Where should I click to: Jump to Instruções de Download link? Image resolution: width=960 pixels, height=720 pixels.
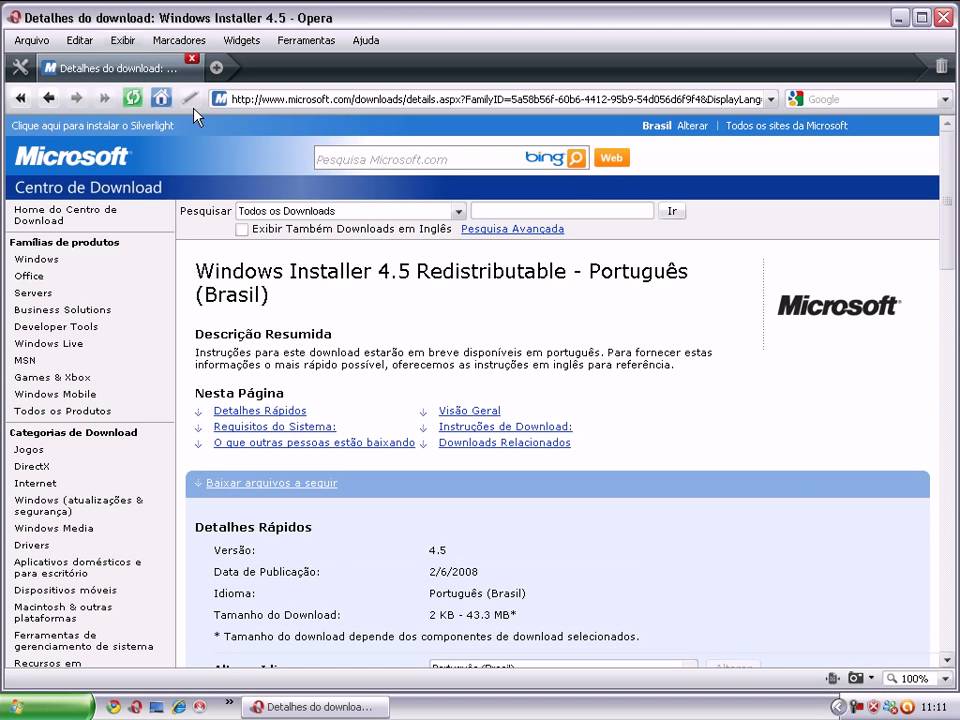[x=505, y=427]
